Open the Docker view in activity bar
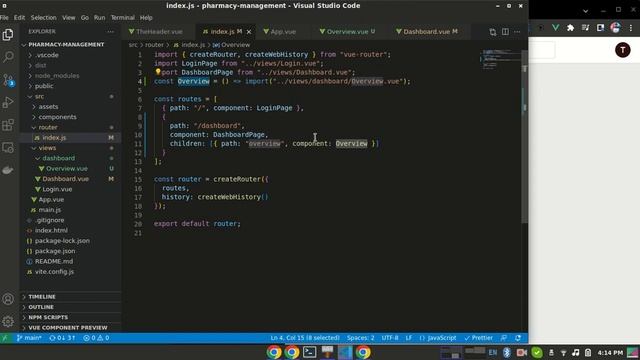Screen dimensions: 640x360 (x=8, y=170)
